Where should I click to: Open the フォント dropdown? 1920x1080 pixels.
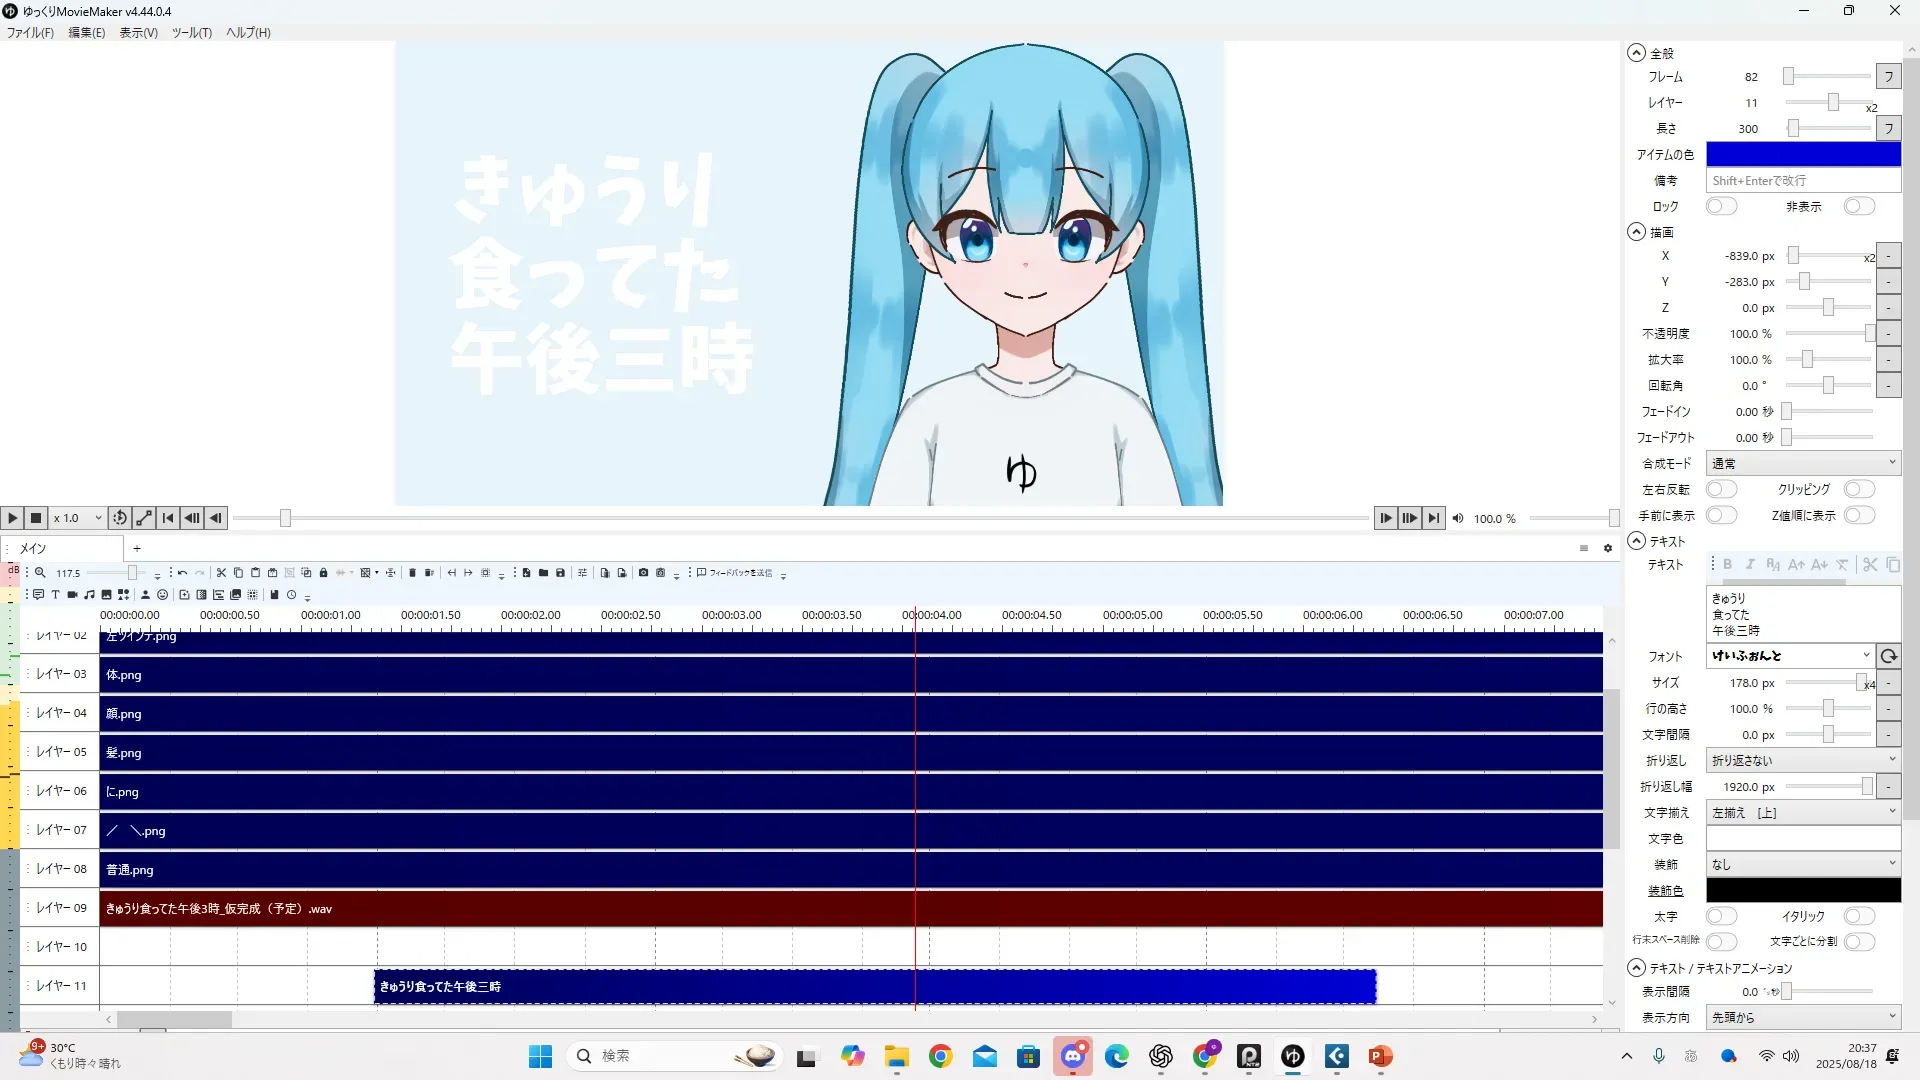(x=1789, y=656)
